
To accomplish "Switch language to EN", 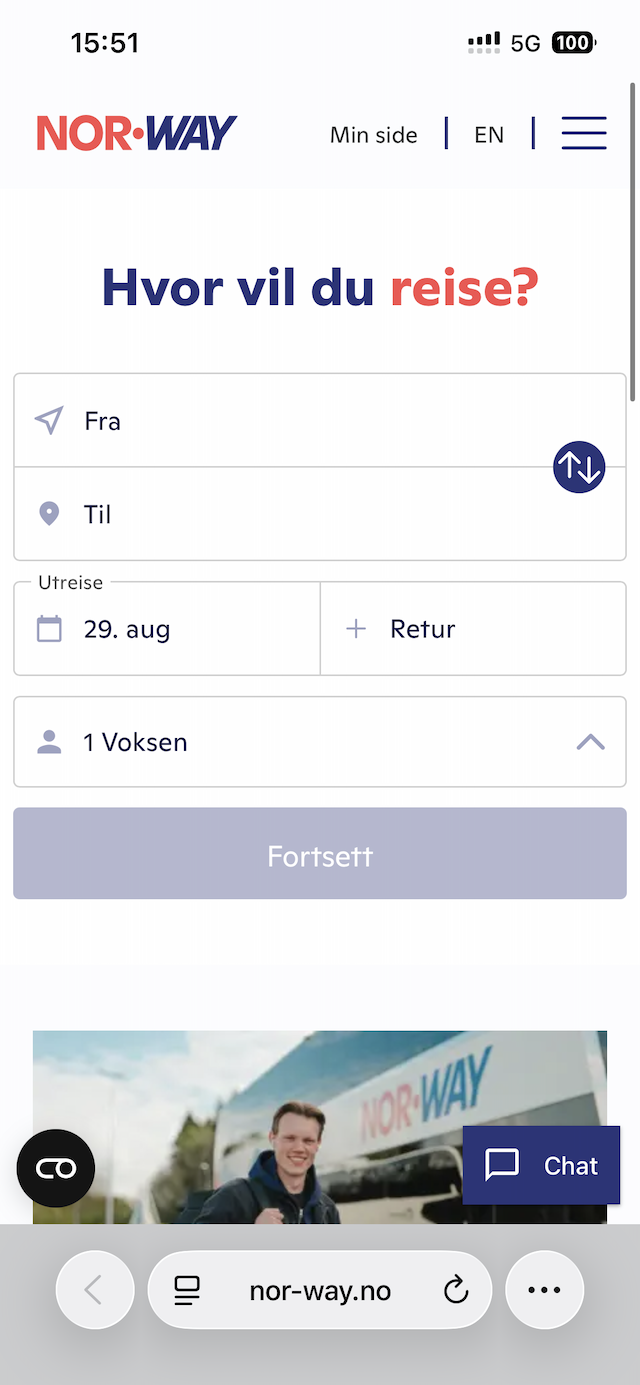I will pyautogui.click(x=489, y=135).
